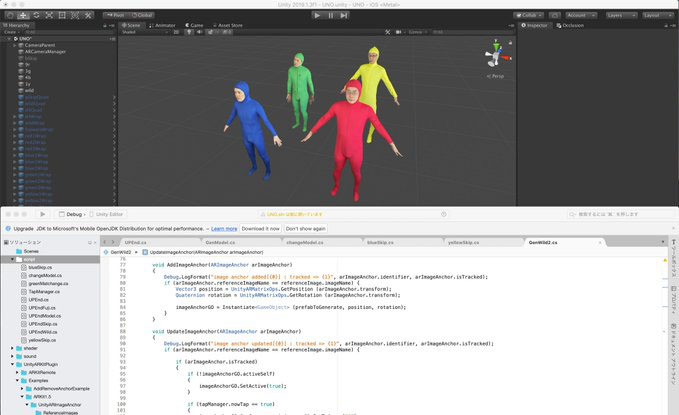This screenshot has height=415, width=679.
Task: Switch to the Asset Store tab
Action: point(230,24)
